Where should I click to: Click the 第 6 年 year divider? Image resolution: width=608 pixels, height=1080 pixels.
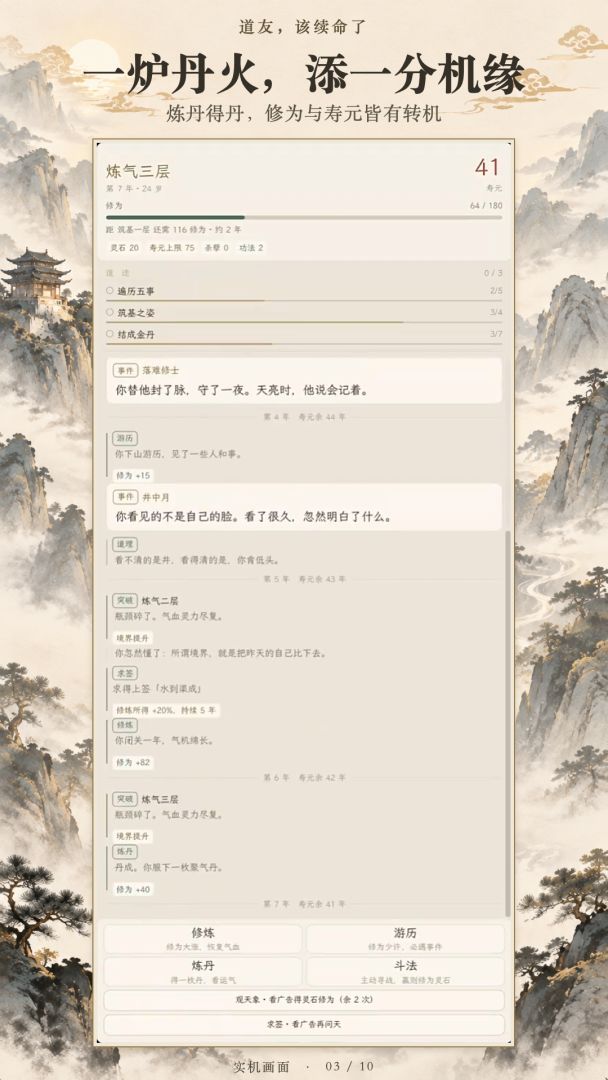[x=304, y=777]
